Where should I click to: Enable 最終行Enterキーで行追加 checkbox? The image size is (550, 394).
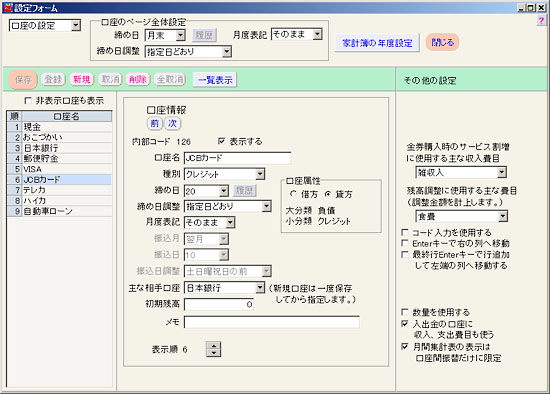pos(405,254)
